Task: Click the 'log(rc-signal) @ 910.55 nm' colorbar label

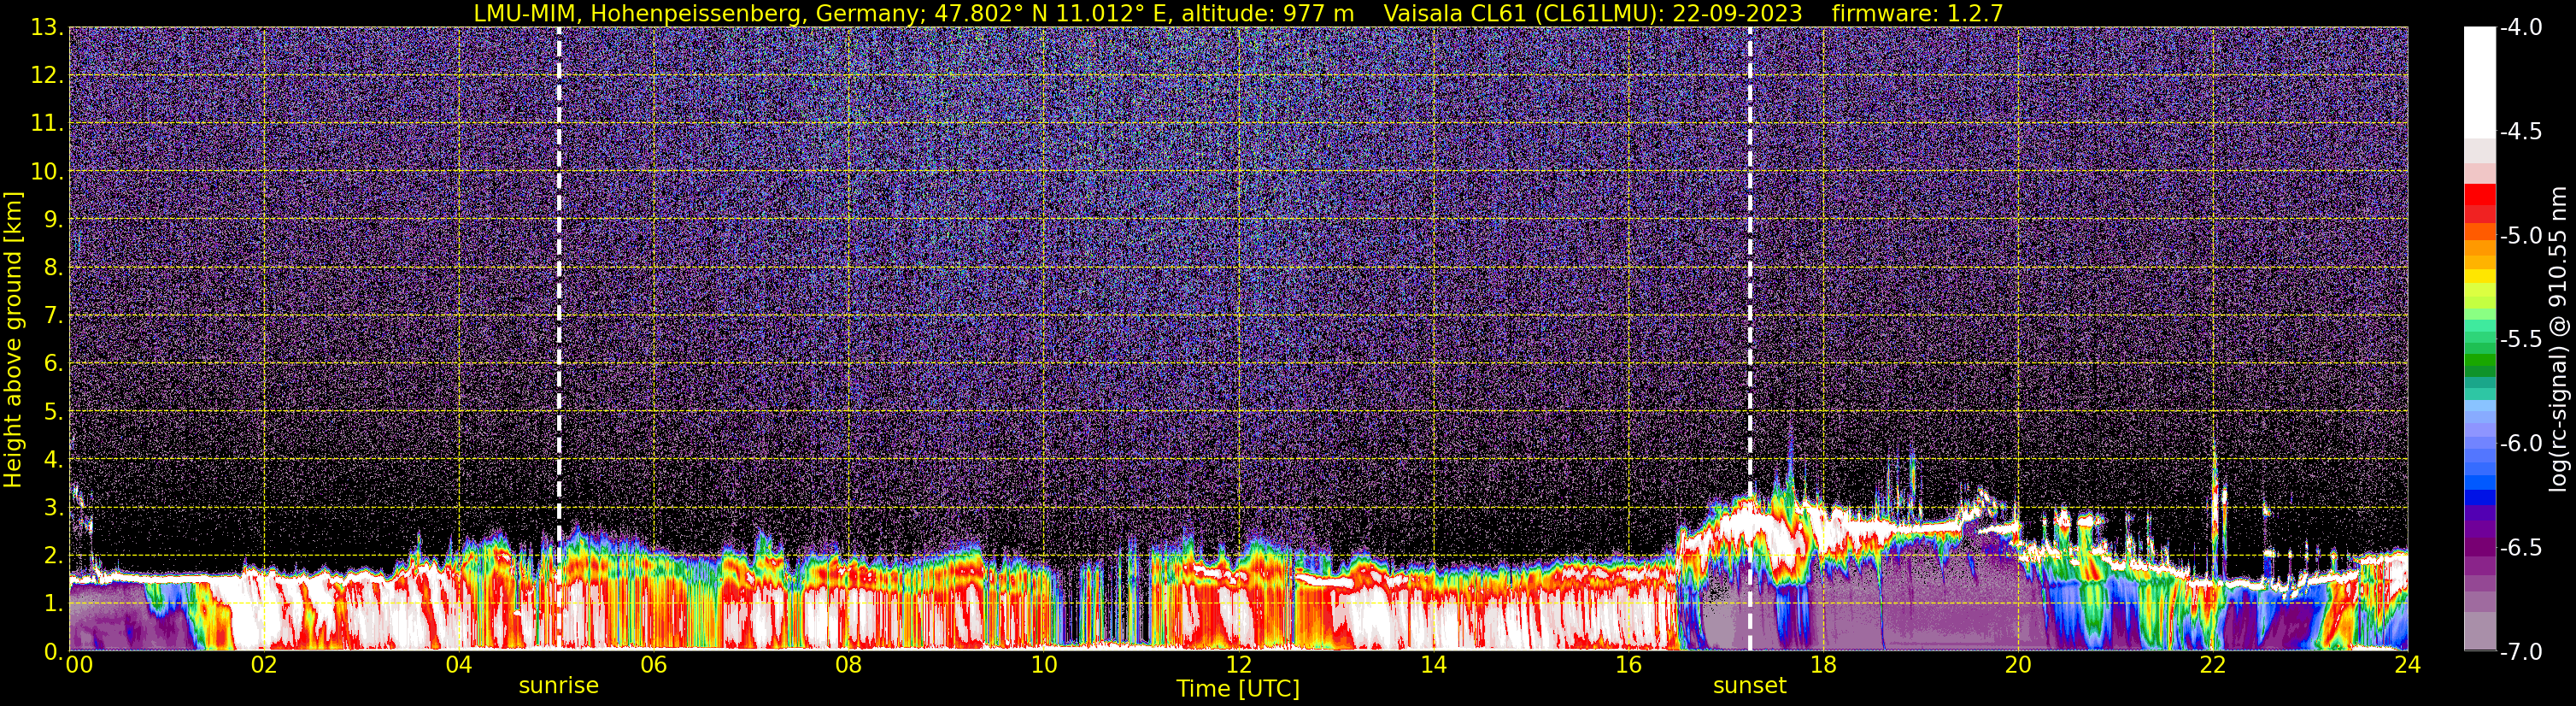Action: click(2558, 339)
